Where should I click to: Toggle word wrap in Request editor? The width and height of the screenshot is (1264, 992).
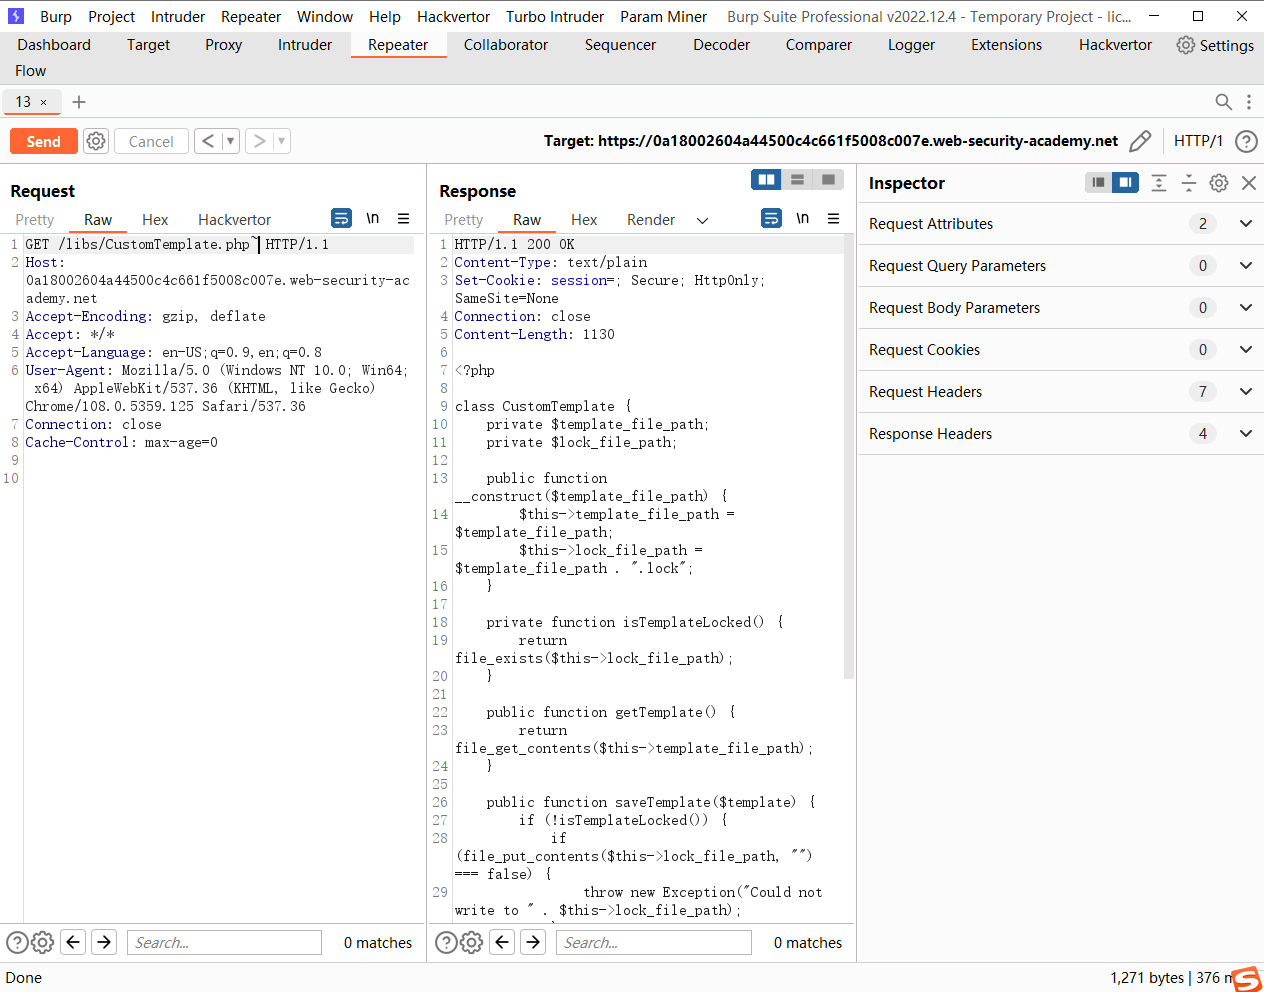341,218
